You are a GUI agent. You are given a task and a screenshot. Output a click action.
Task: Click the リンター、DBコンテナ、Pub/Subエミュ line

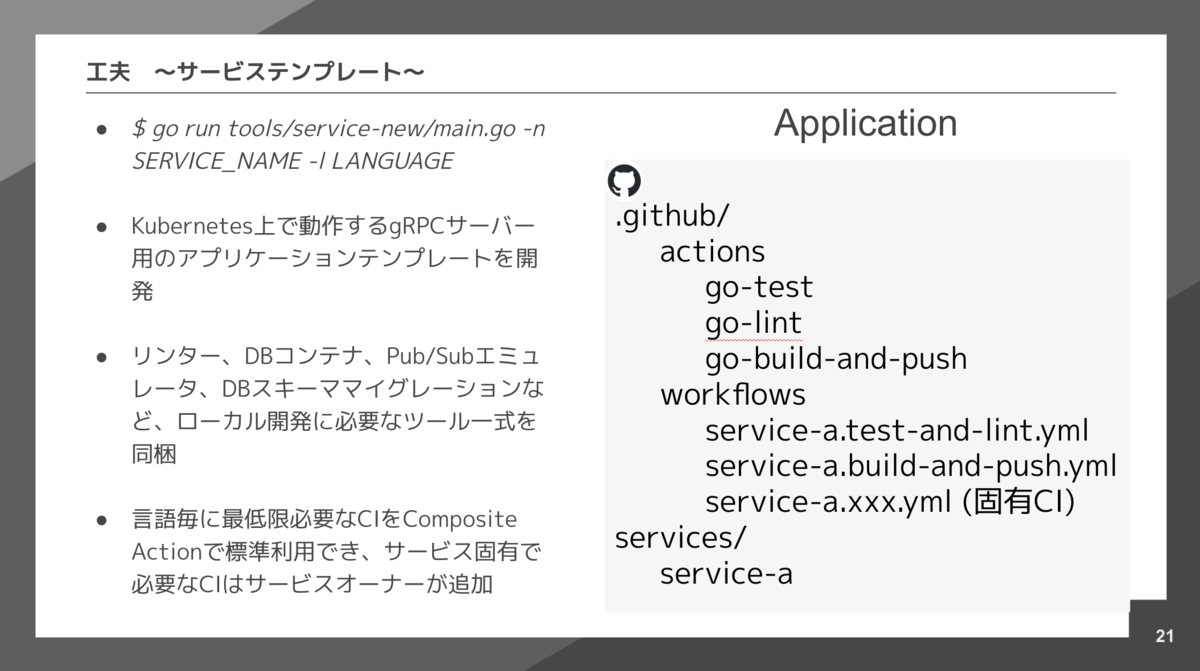(x=335, y=356)
